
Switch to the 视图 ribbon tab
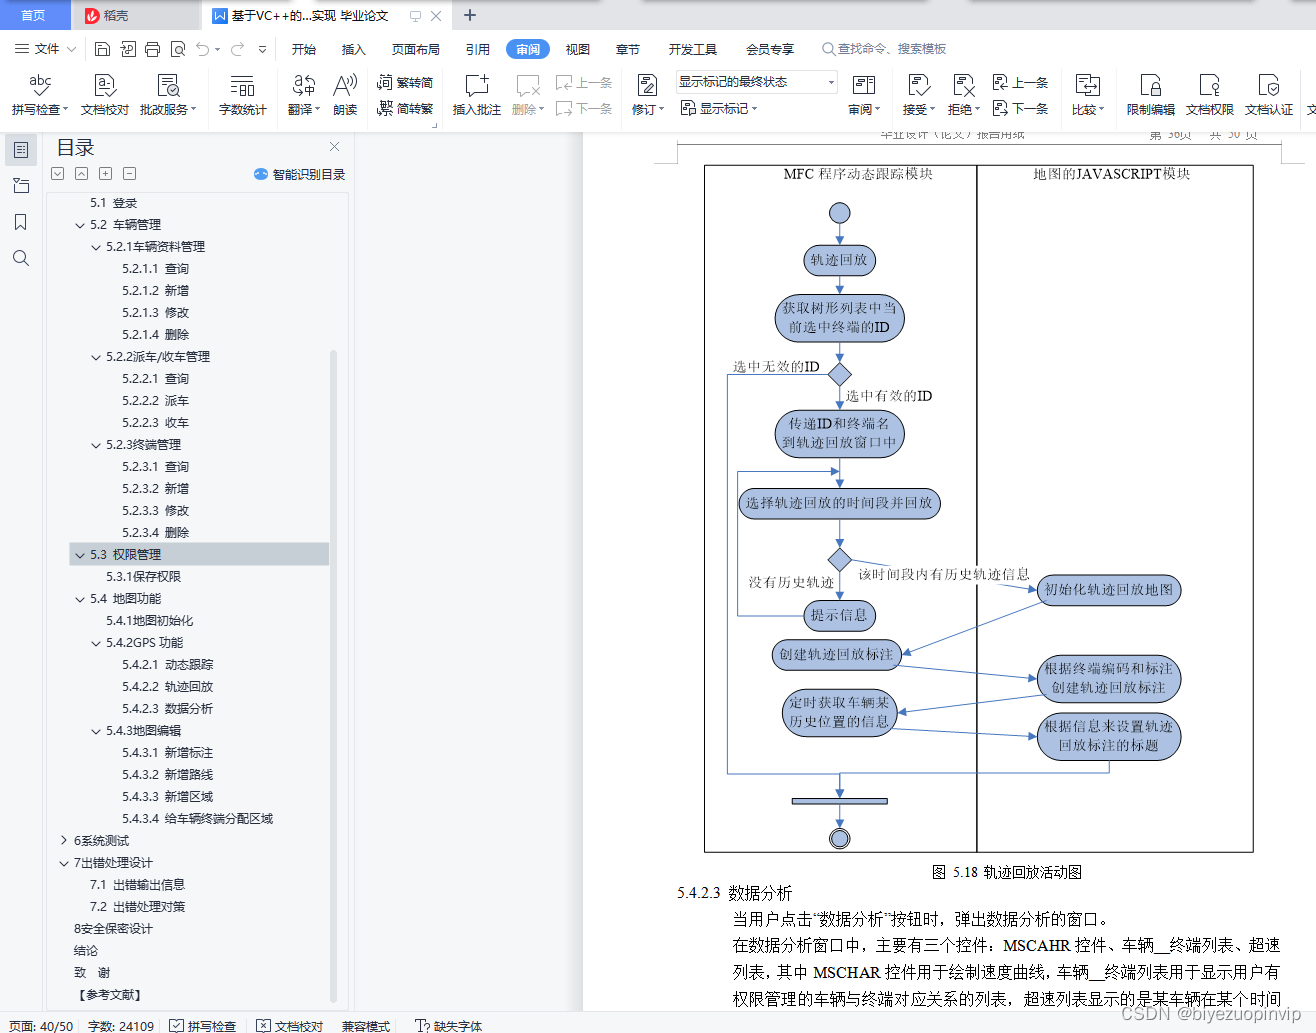pyautogui.click(x=577, y=47)
